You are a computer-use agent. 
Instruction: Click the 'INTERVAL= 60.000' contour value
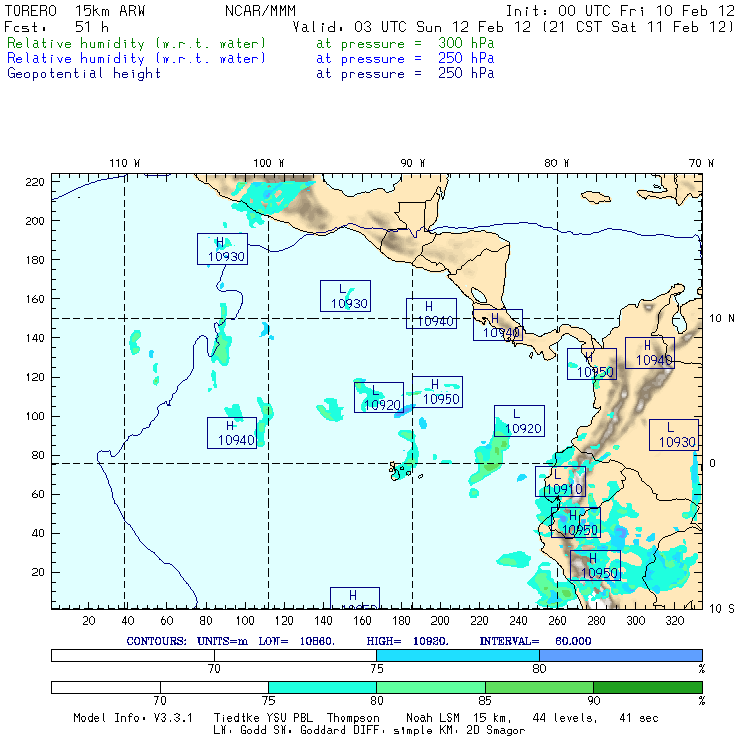point(535,641)
